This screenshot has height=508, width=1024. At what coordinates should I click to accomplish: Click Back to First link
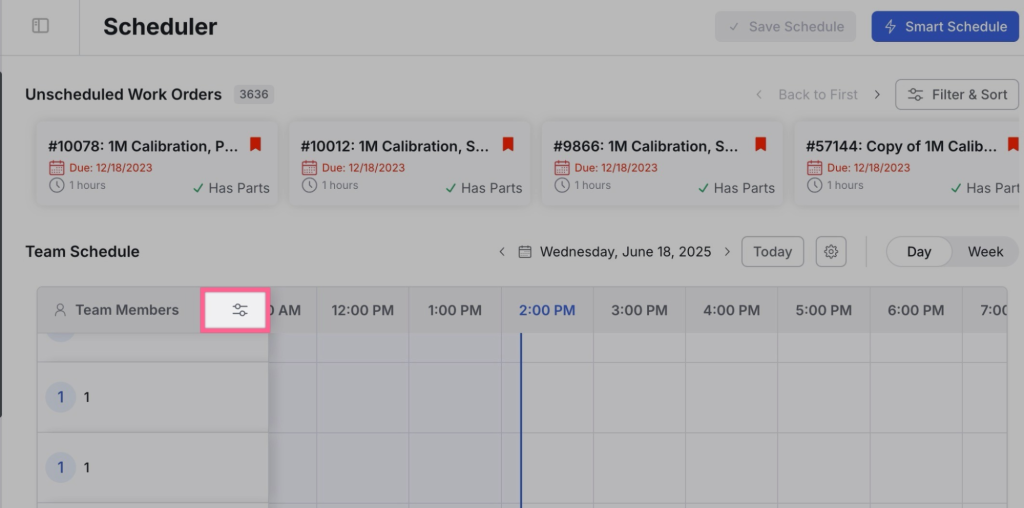coord(817,95)
